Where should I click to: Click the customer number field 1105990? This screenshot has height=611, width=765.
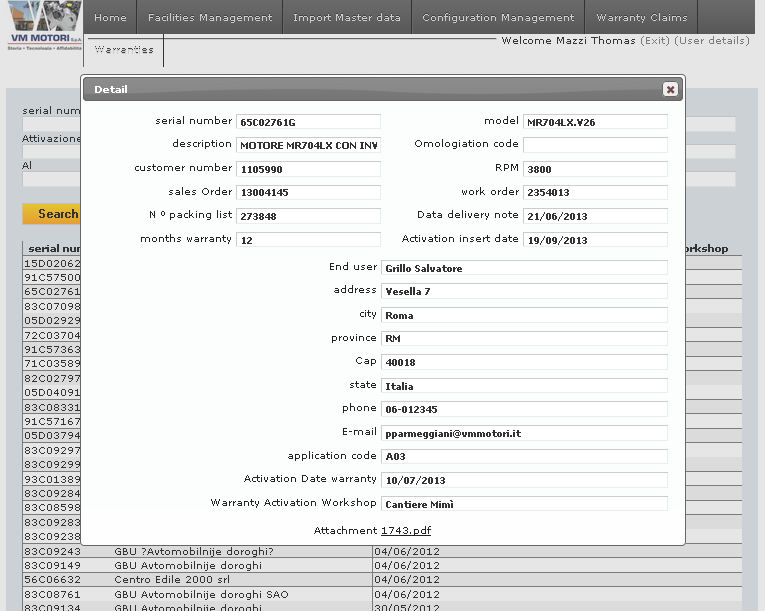tap(308, 169)
